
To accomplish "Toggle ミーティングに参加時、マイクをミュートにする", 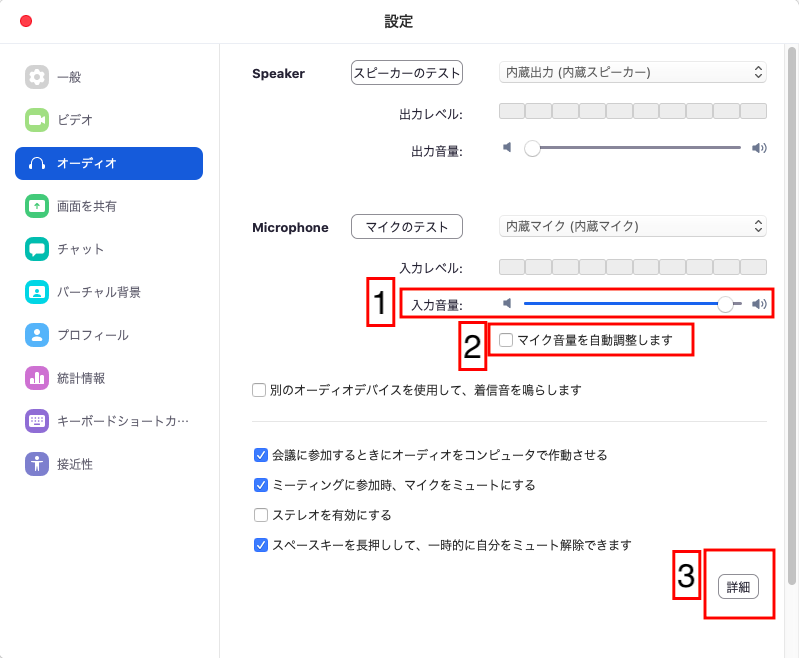I will tap(260, 485).
